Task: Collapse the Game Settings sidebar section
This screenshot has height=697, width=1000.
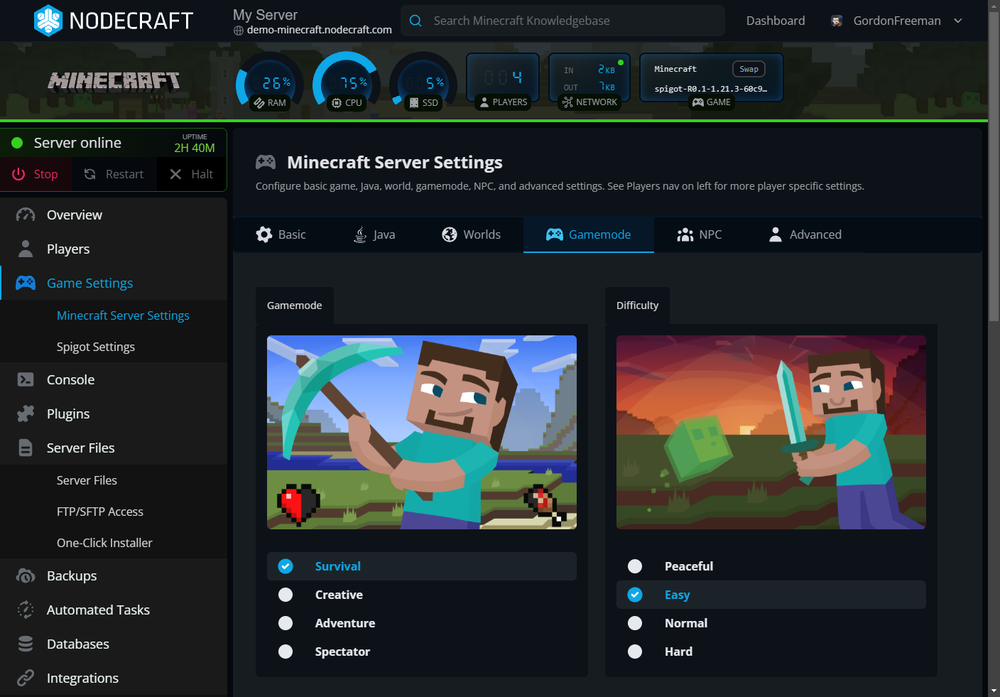Action: click(89, 283)
